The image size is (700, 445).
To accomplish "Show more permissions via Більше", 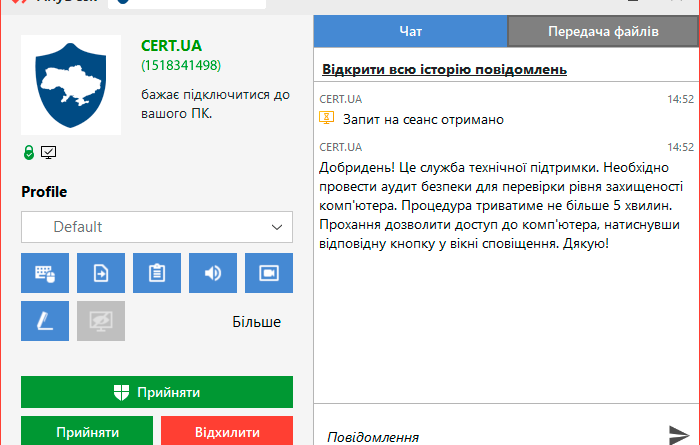I will 256,322.
